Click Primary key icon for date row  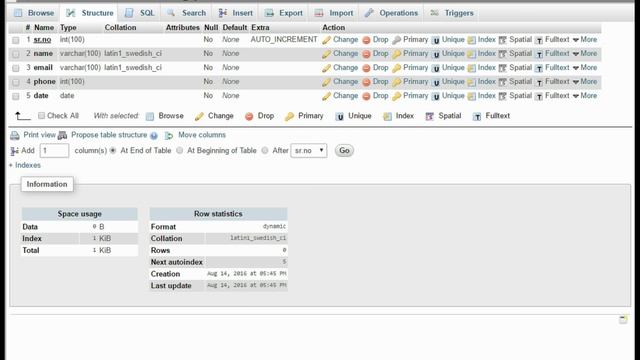click(396, 96)
